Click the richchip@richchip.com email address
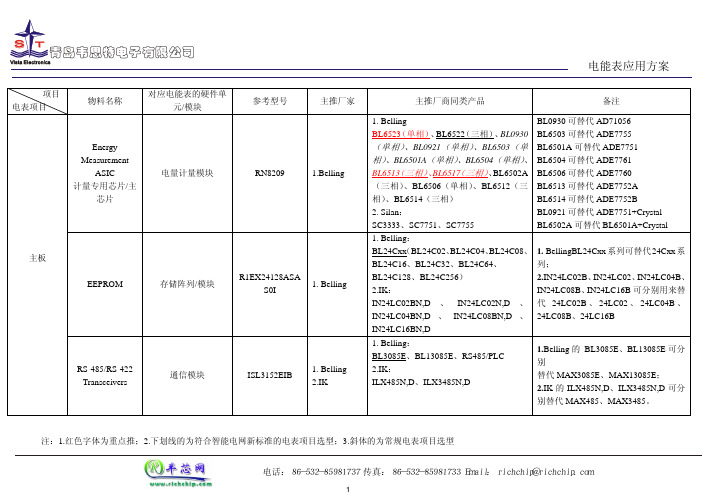This screenshot has width=702, height=496. (546, 472)
